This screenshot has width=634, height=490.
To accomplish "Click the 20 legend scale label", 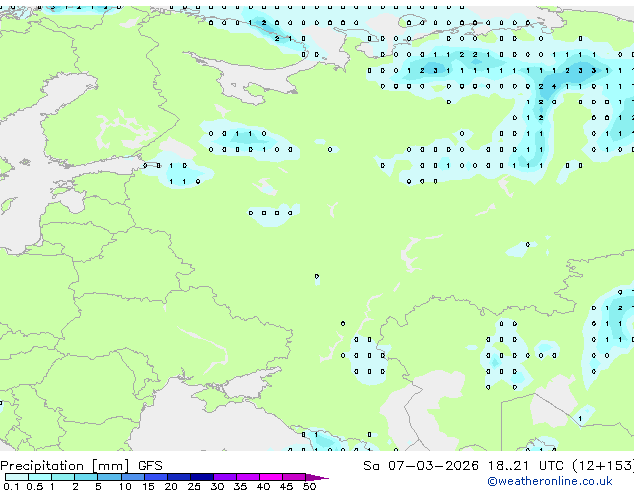I will tap(171, 486).
